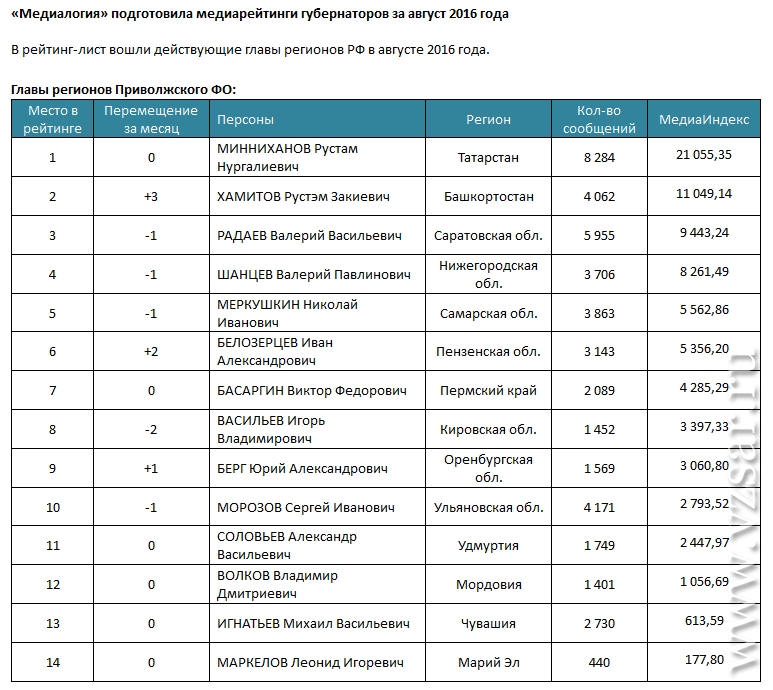Click the 'Главы регионов Приволжского ФО:' subtitle
This screenshot has width=773, height=690.
pyautogui.click(x=124, y=90)
